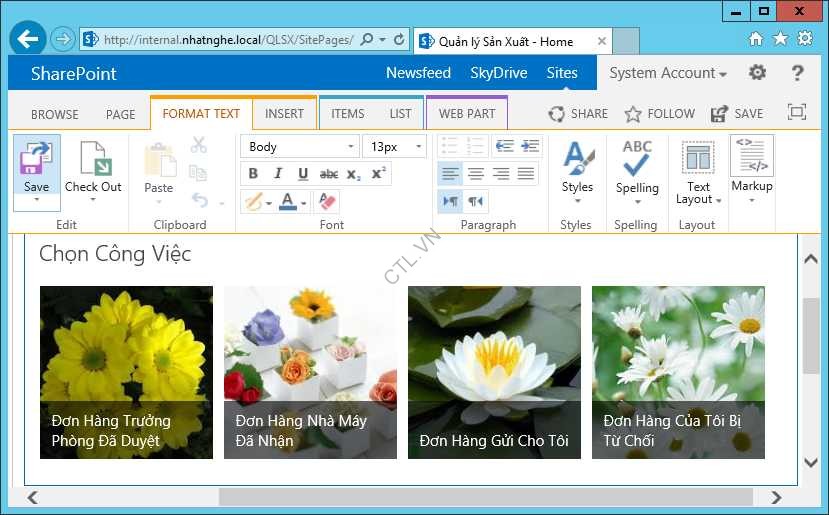Viewport: 829px width, 515px height.
Task: Click the increase indent icon
Action: pos(530,146)
